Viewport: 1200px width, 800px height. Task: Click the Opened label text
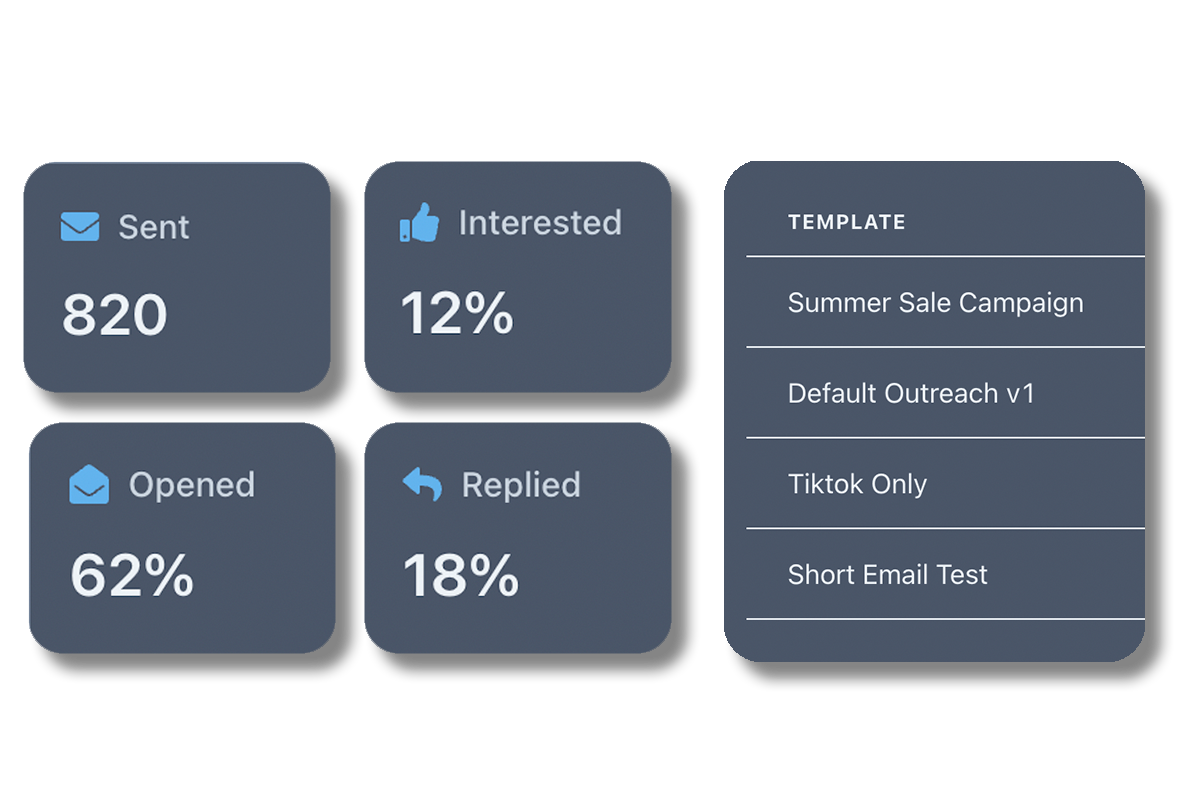(x=192, y=485)
